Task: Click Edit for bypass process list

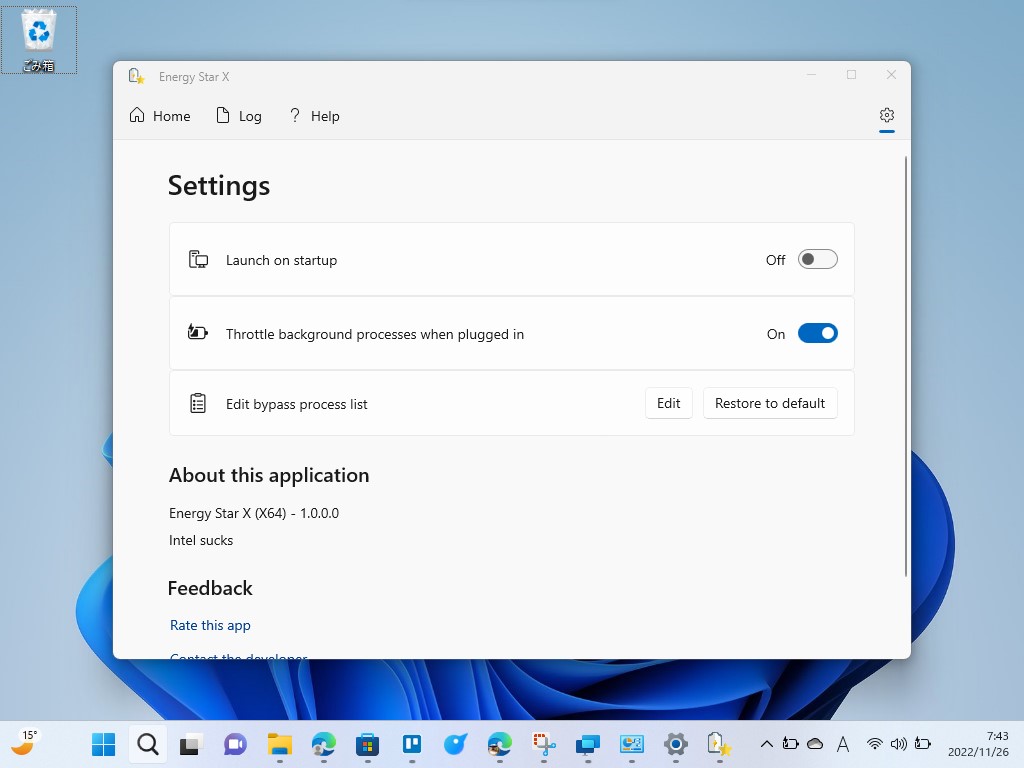Action: point(668,403)
